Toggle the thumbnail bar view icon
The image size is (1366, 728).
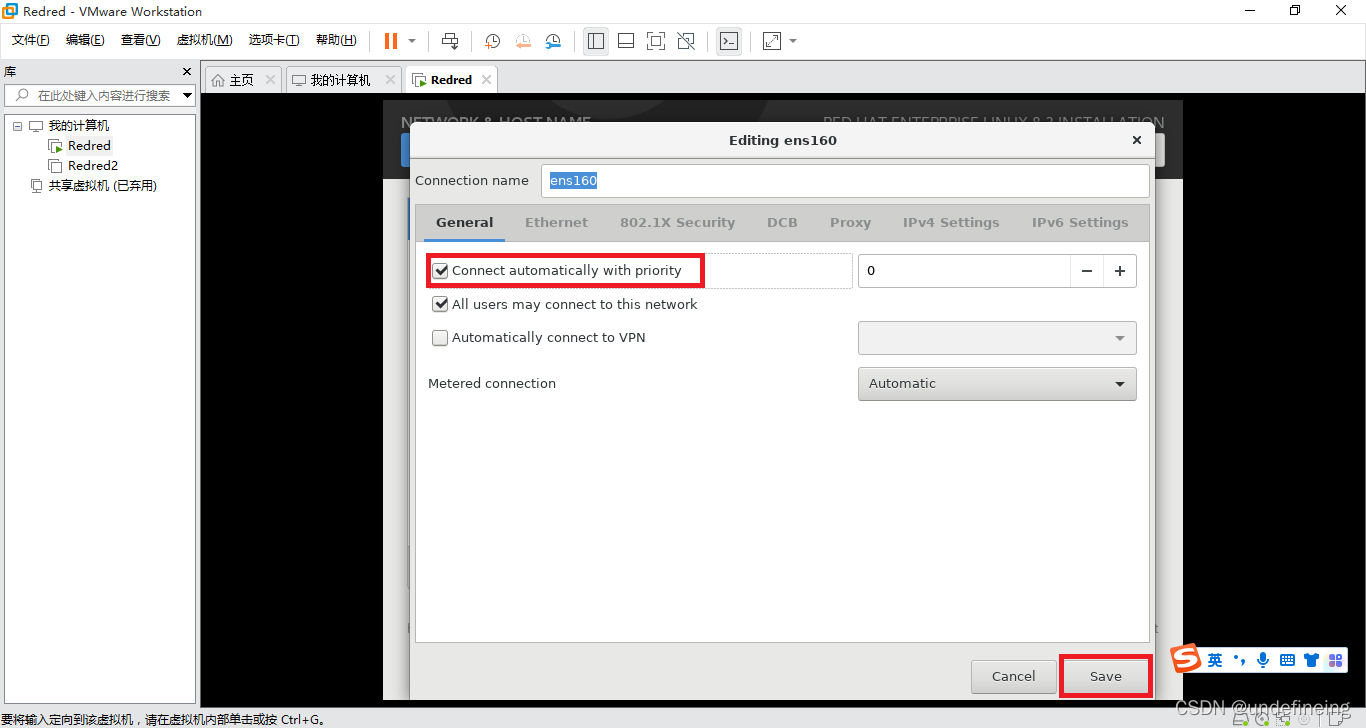626,41
